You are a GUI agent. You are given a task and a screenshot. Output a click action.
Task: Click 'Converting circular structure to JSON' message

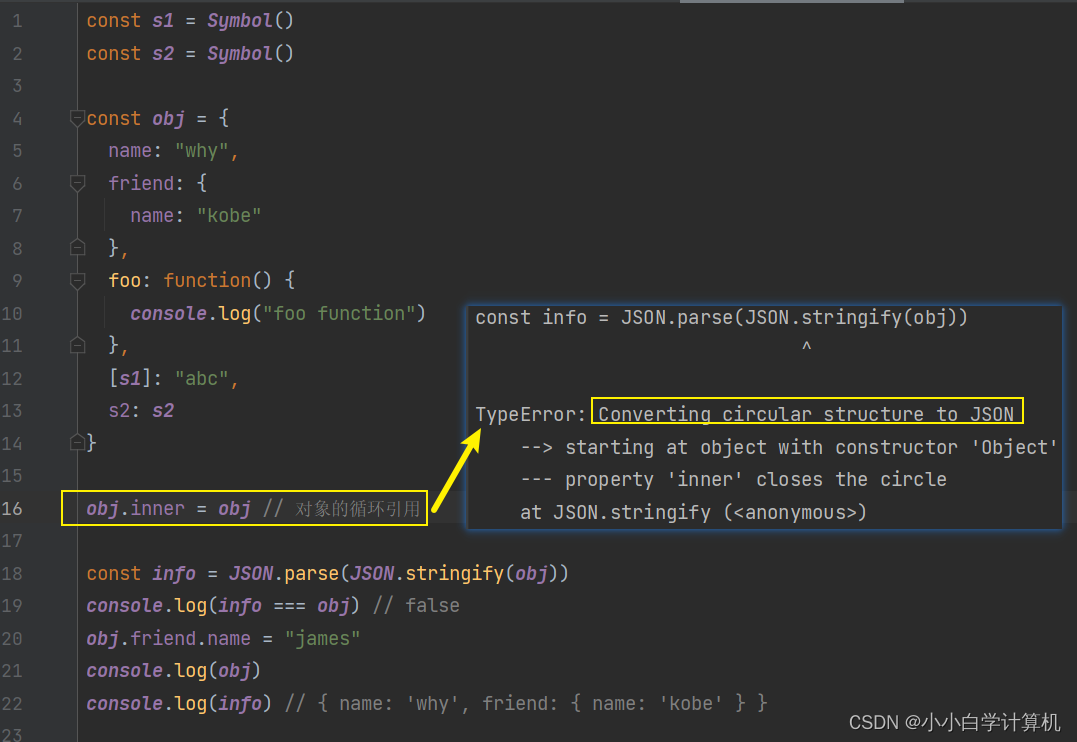coord(806,414)
